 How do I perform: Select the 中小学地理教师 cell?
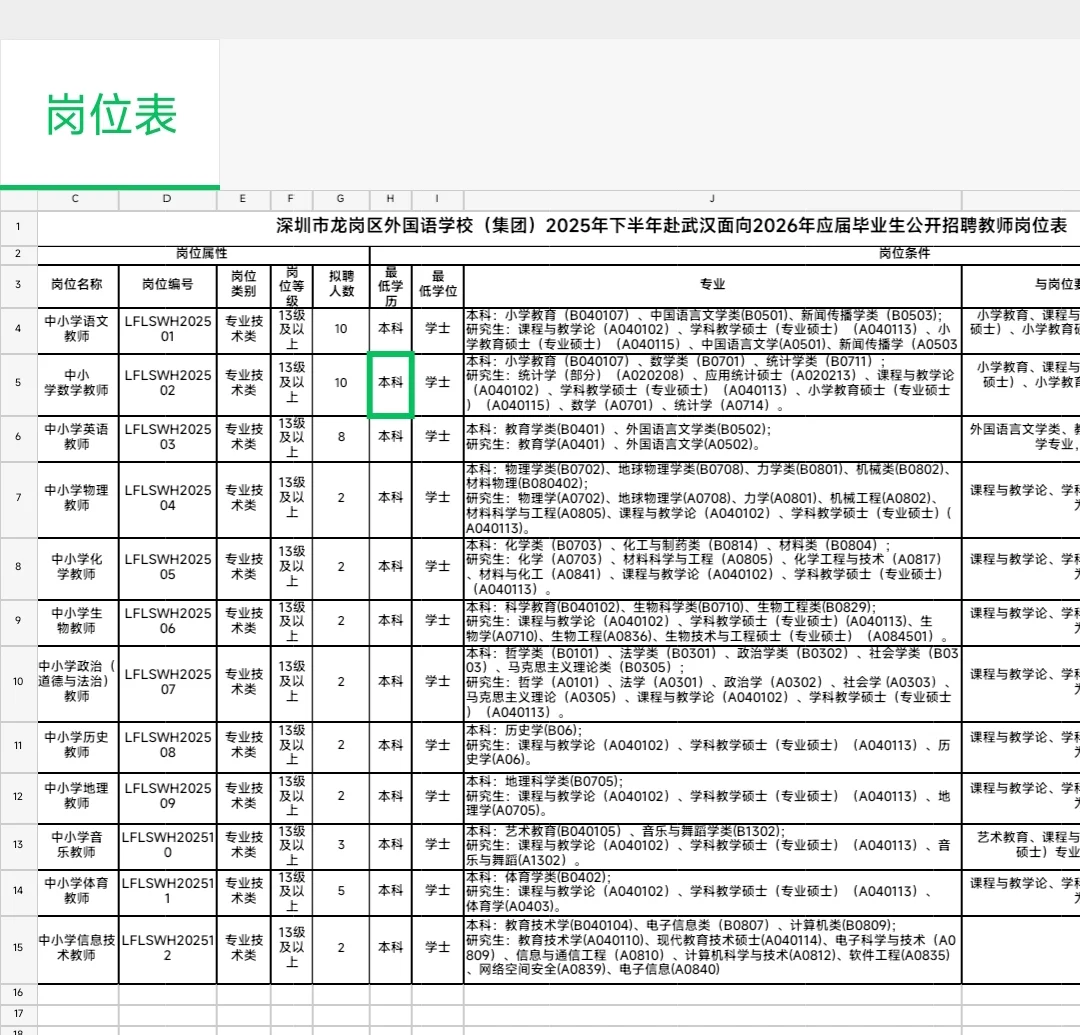click(78, 797)
